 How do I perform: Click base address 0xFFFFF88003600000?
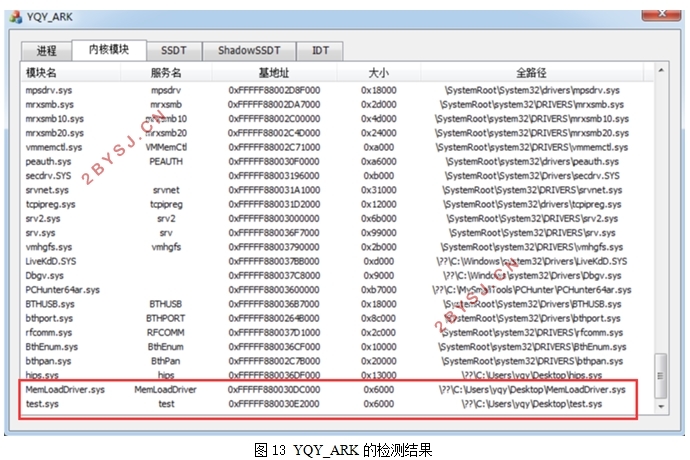[x=274, y=290]
